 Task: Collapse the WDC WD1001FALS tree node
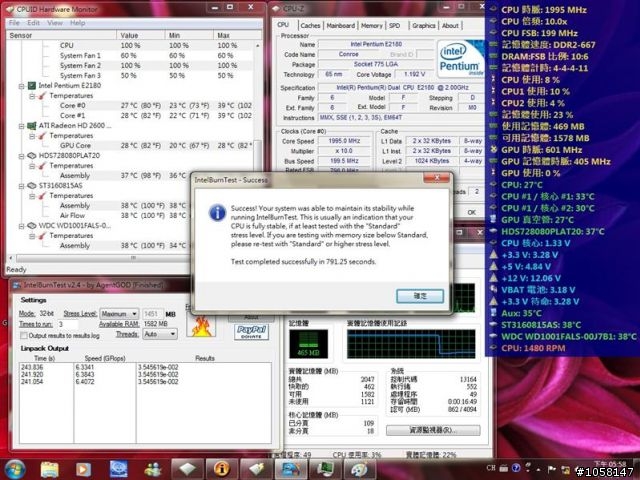pyautogui.click(x=21, y=226)
